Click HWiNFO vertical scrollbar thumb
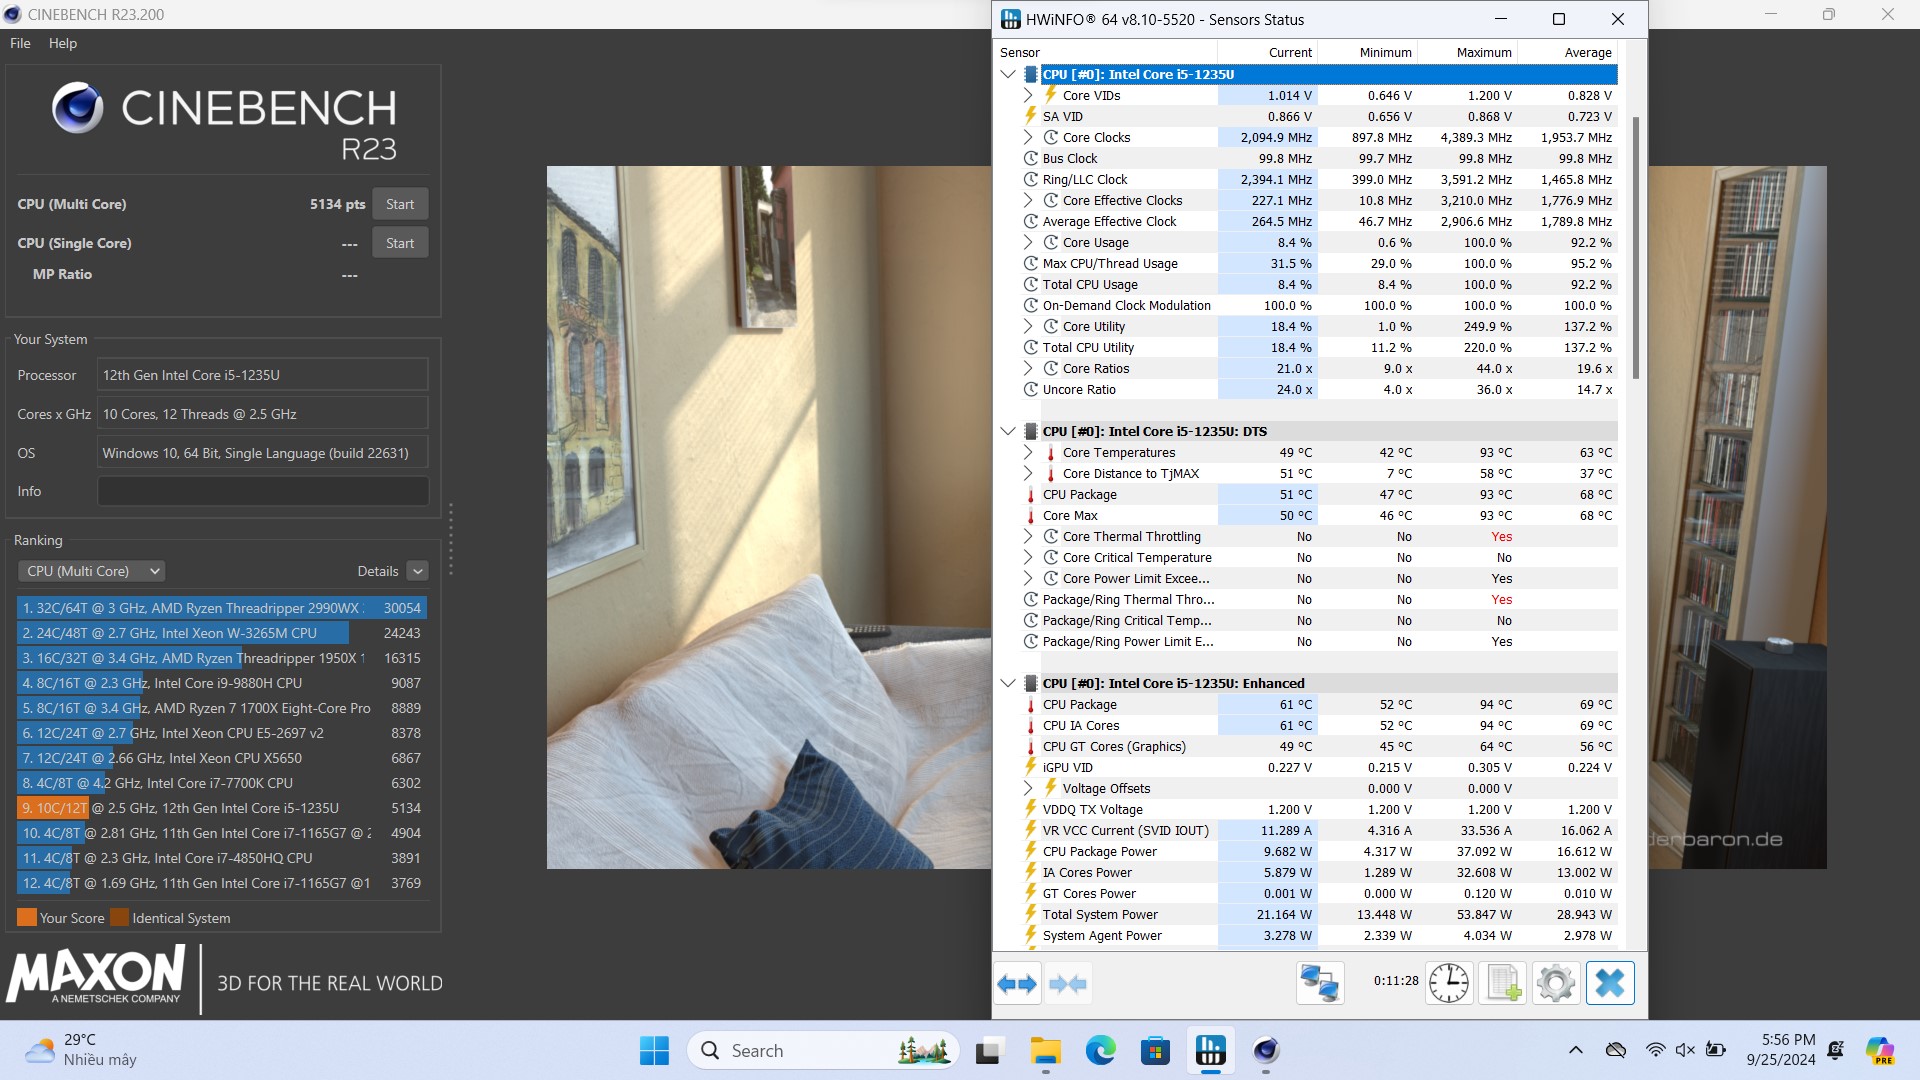 (x=1636, y=247)
